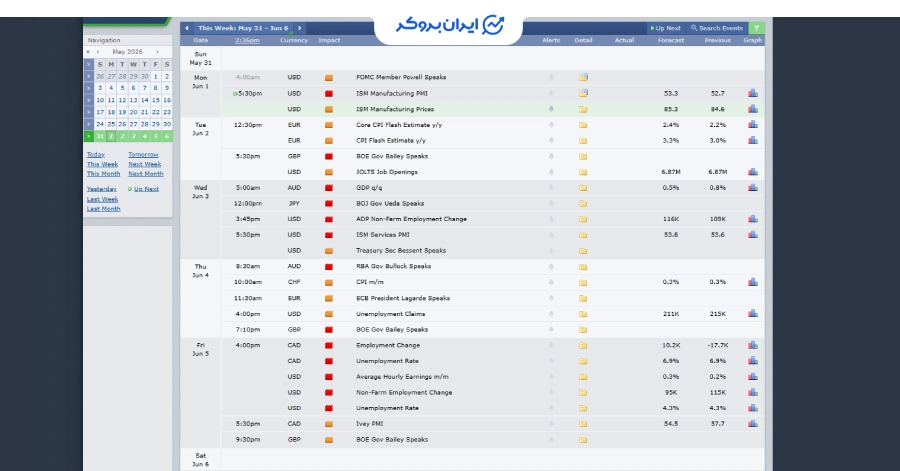Open detail folder for ECB President Lagarde Speaks
Image resolution: width=900 pixels, height=471 pixels.
pos(583,298)
